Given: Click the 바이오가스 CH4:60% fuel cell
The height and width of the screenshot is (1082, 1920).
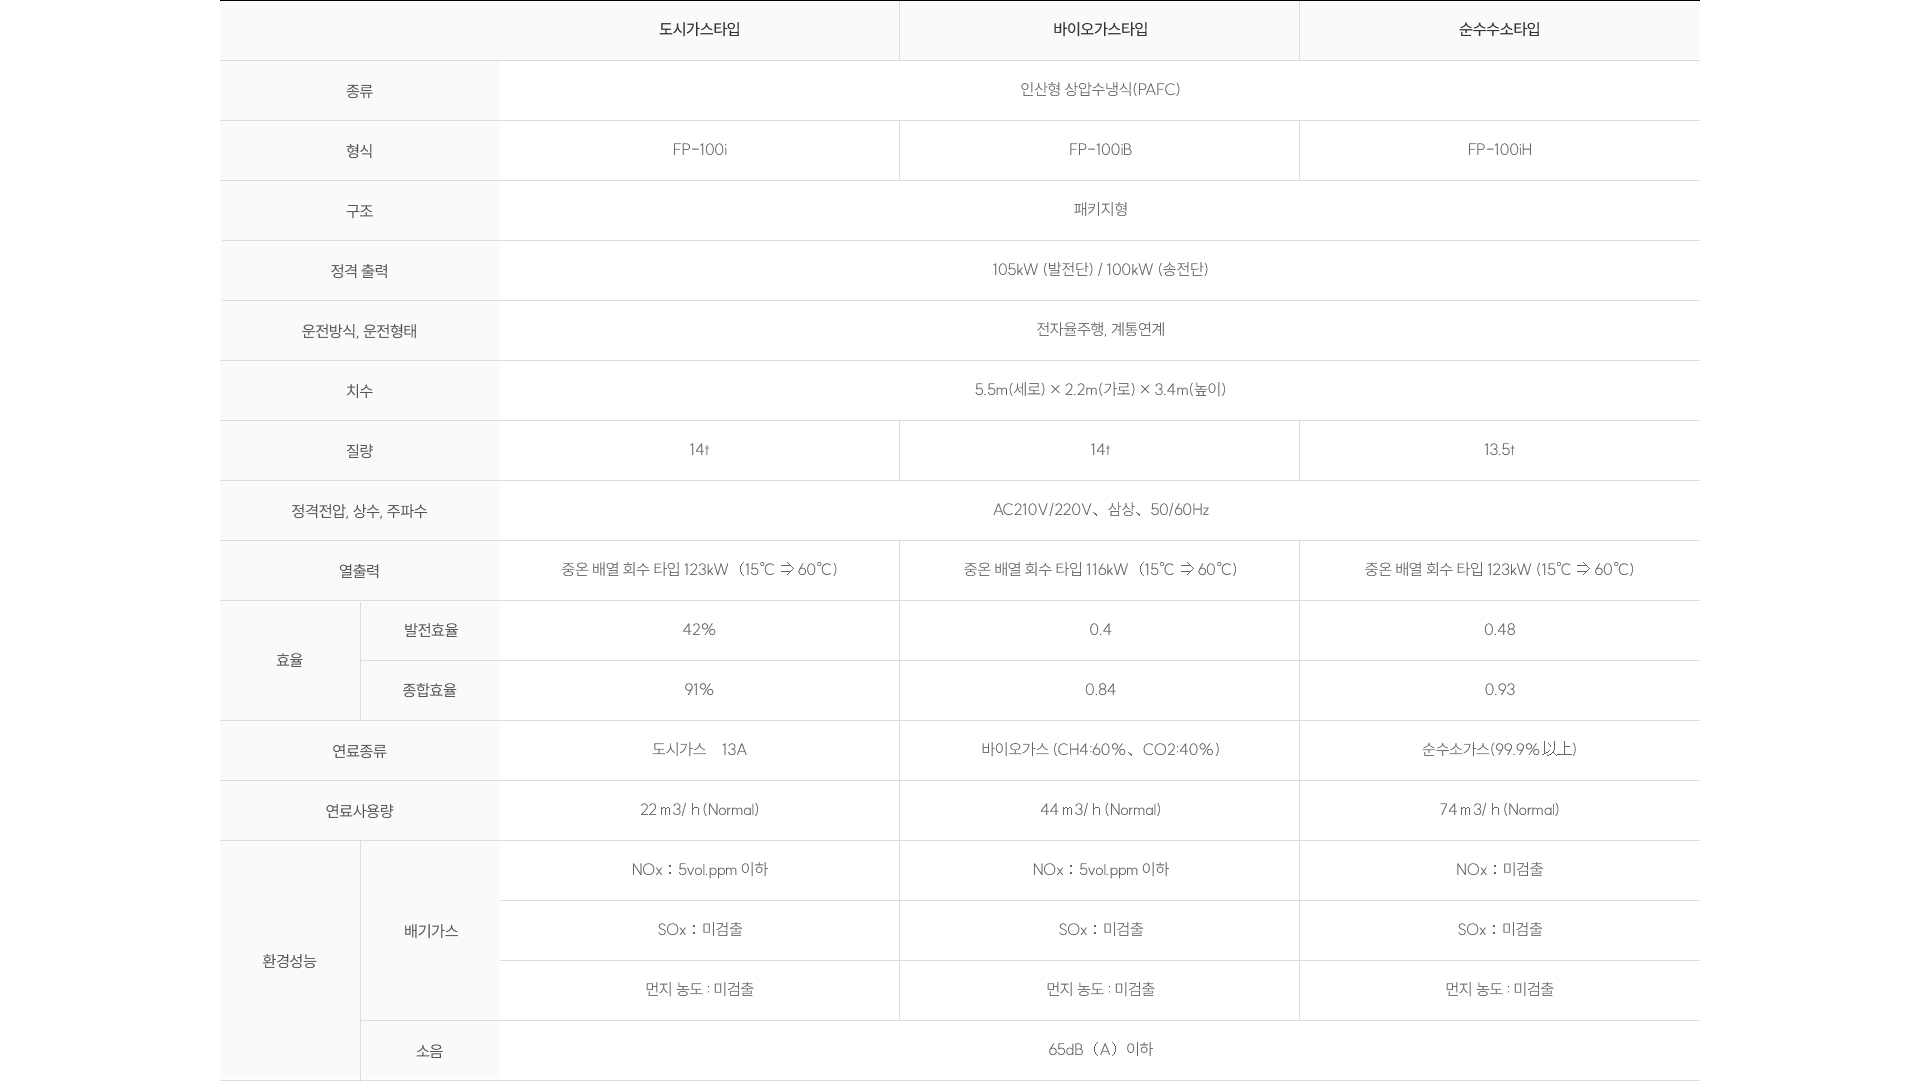Looking at the screenshot, I should (1100, 750).
